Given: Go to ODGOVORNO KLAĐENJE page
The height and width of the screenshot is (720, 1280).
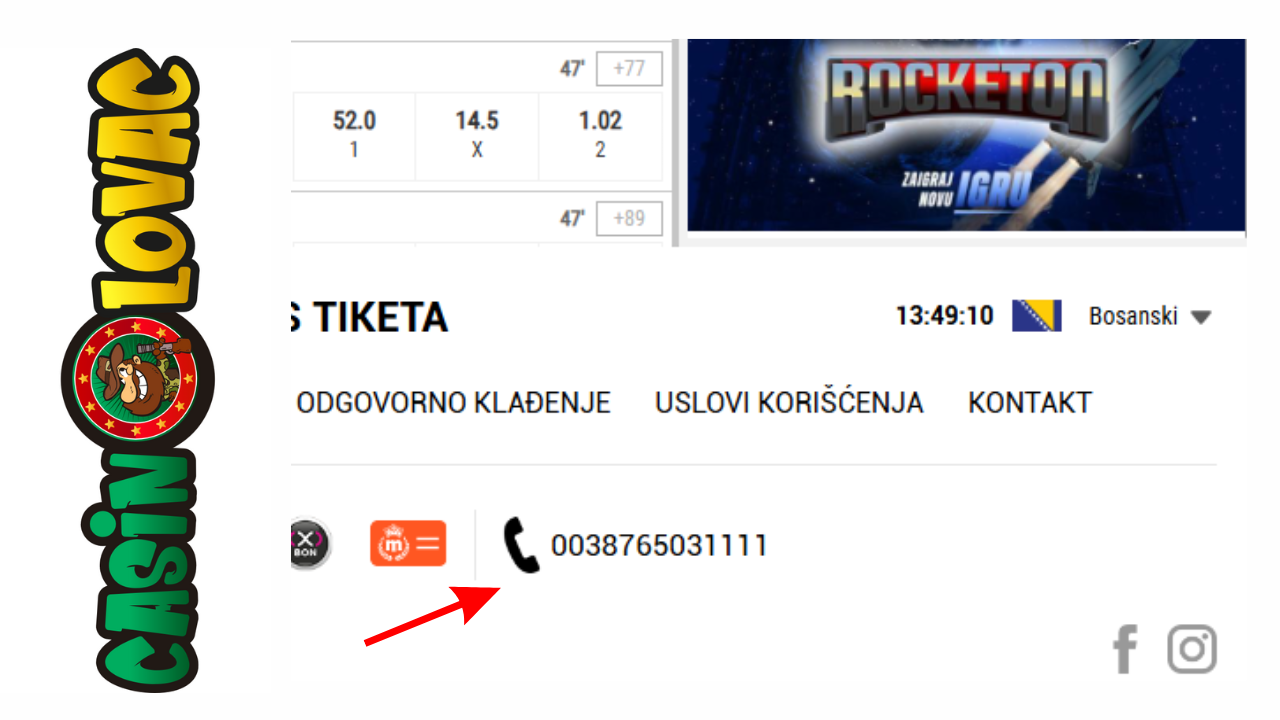Looking at the screenshot, I should pos(454,403).
